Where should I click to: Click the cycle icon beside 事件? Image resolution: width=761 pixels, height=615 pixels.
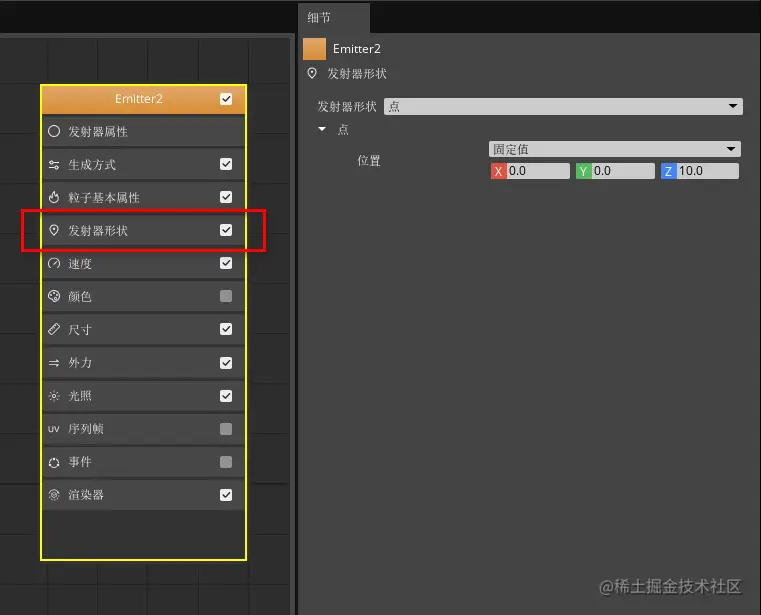coord(54,463)
